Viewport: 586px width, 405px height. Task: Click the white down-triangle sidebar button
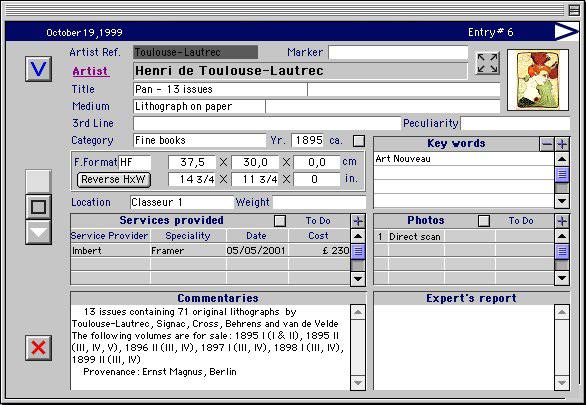(38, 232)
